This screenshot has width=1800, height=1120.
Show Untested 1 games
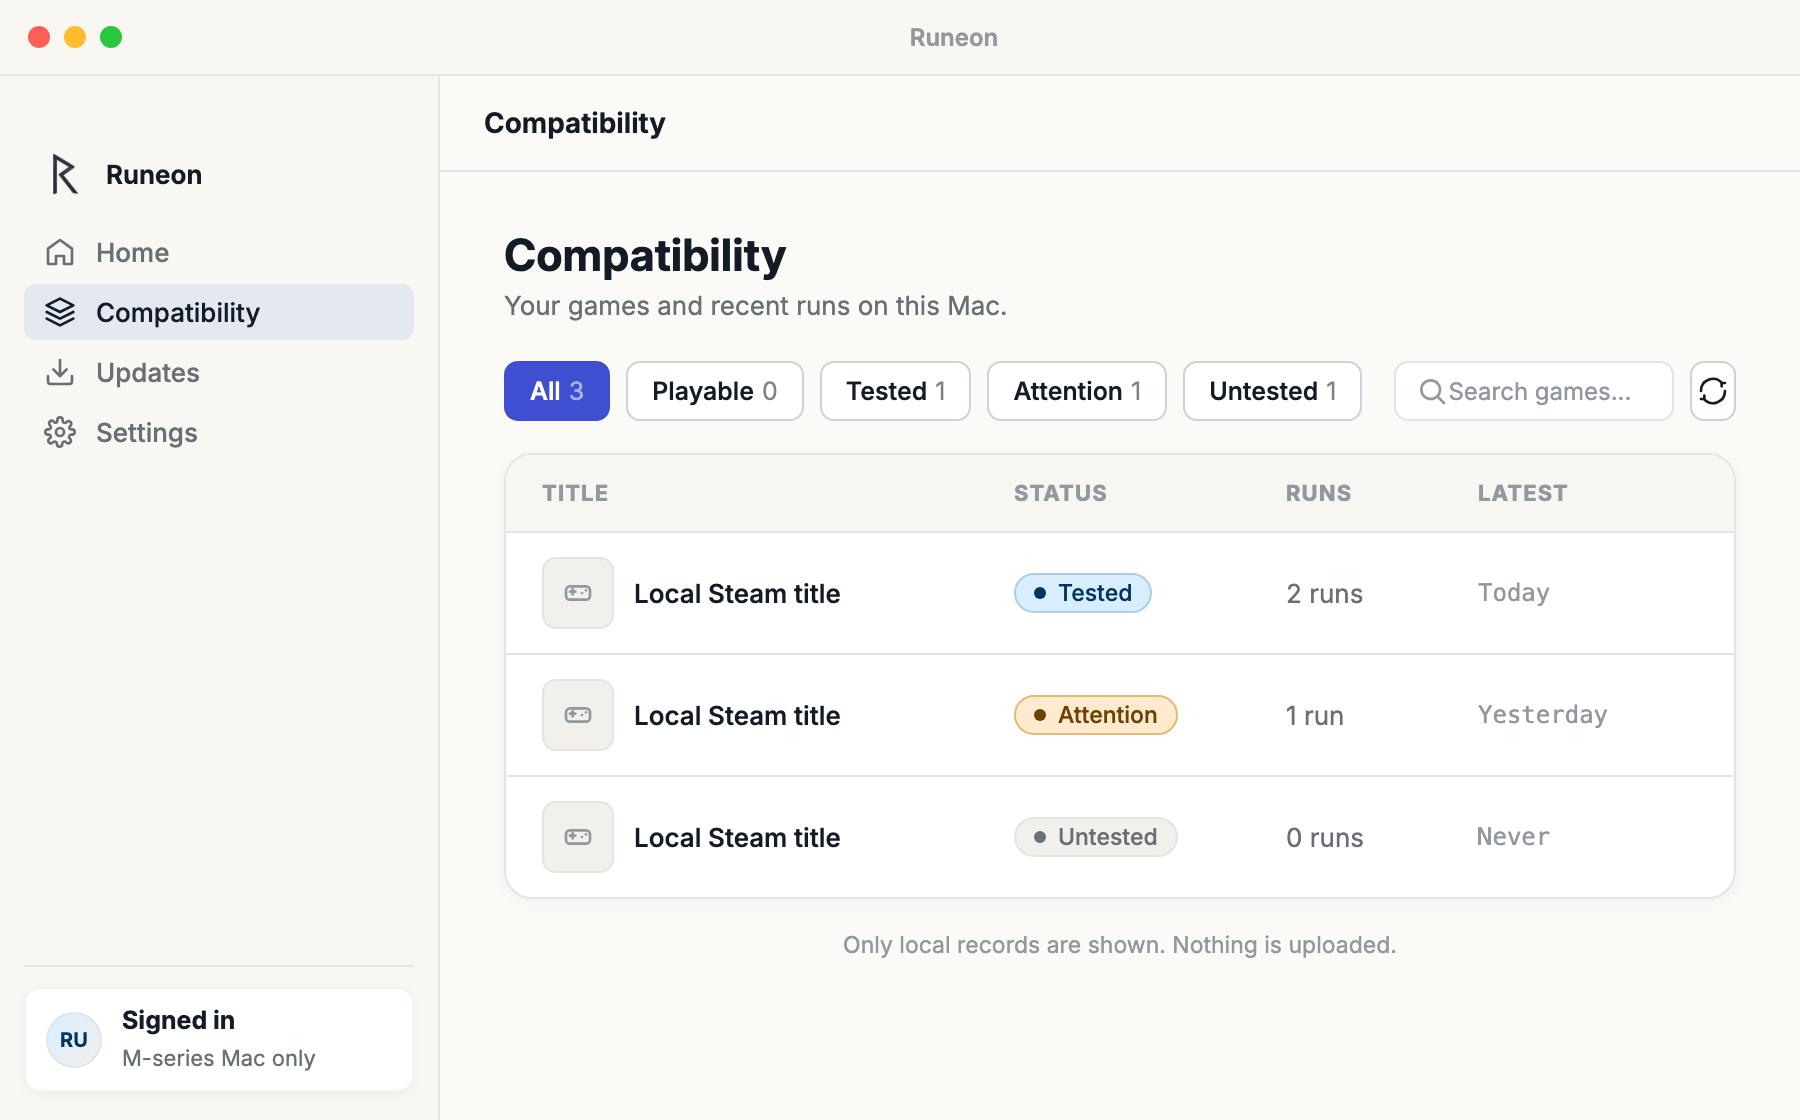1272,391
